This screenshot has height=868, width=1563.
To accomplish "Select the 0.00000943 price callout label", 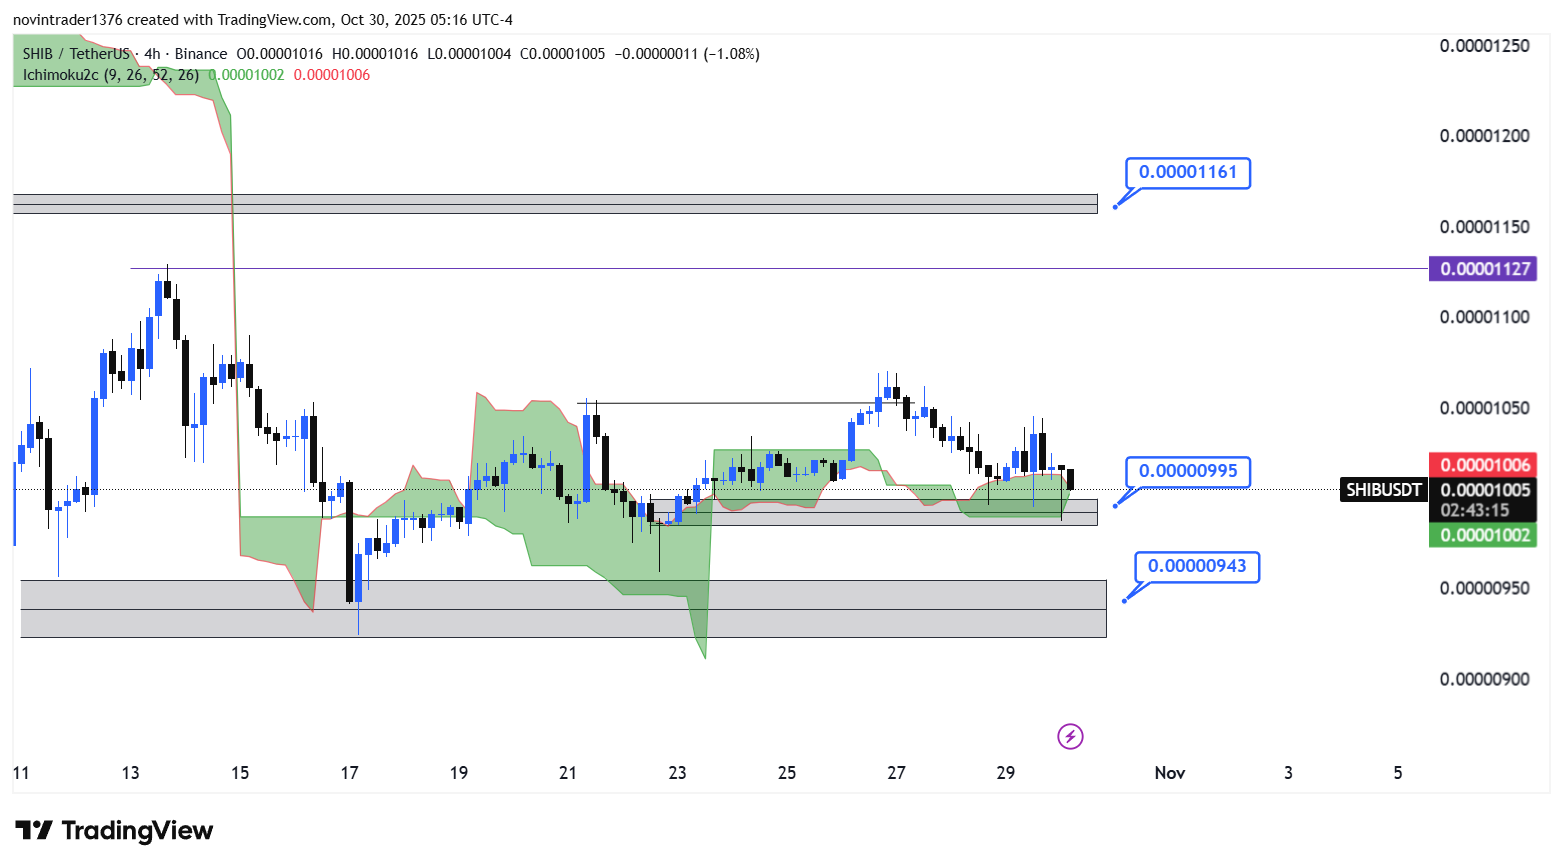I will coord(1196,566).
